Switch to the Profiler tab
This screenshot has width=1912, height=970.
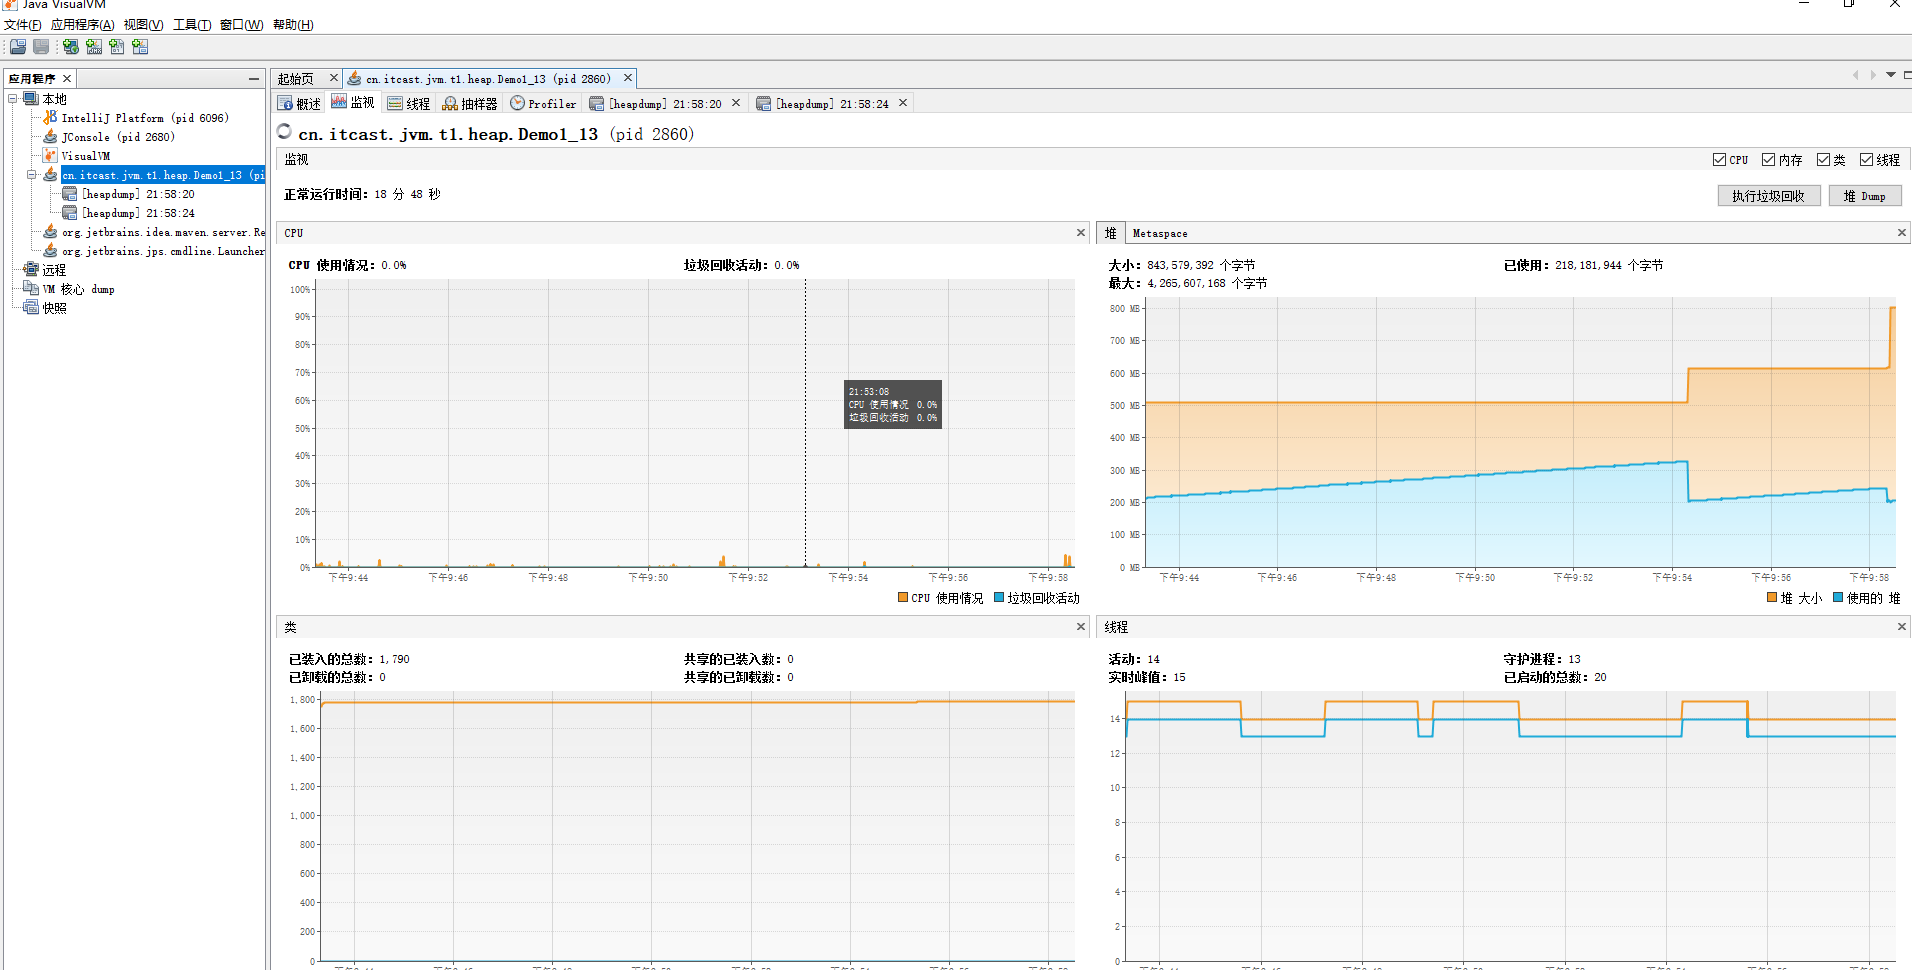coord(543,103)
